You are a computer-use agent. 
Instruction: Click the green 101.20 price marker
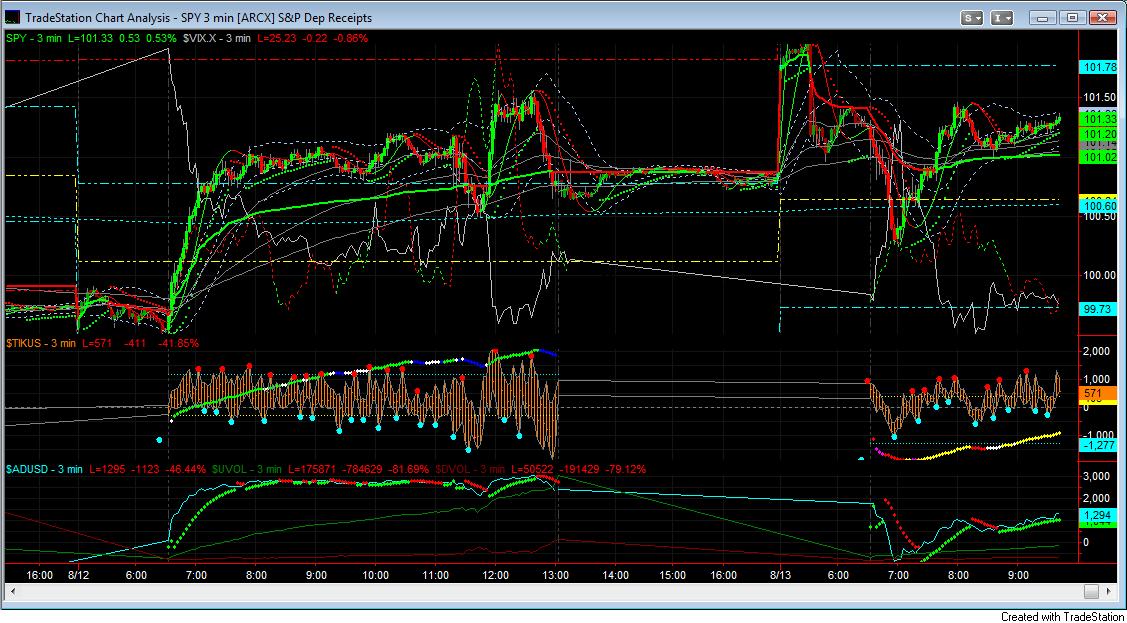[x=1099, y=134]
